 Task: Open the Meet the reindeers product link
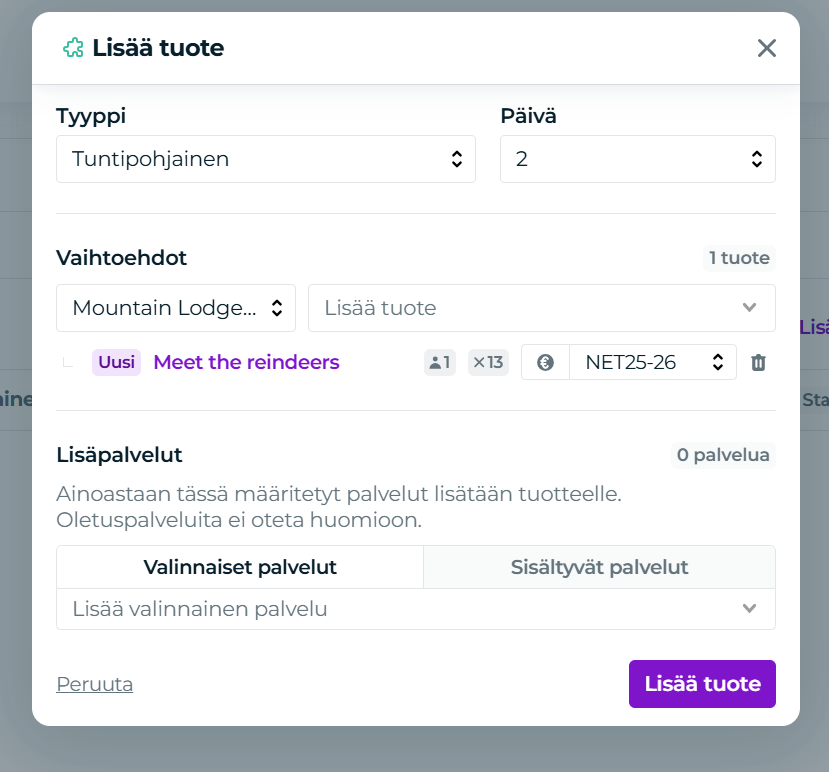click(x=246, y=362)
